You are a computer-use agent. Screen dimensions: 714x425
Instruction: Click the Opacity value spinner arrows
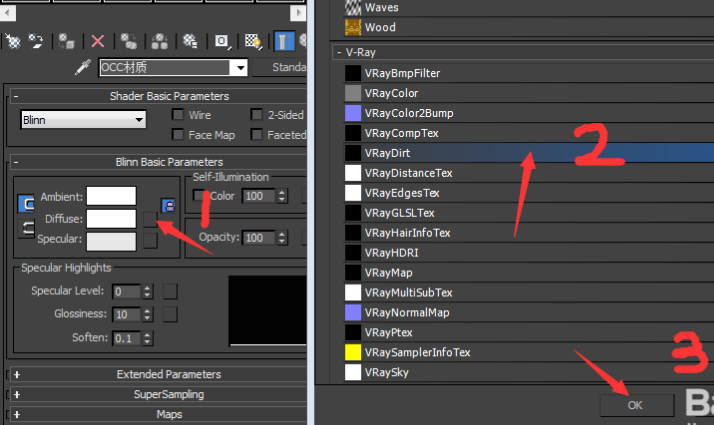(x=282, y=237)
